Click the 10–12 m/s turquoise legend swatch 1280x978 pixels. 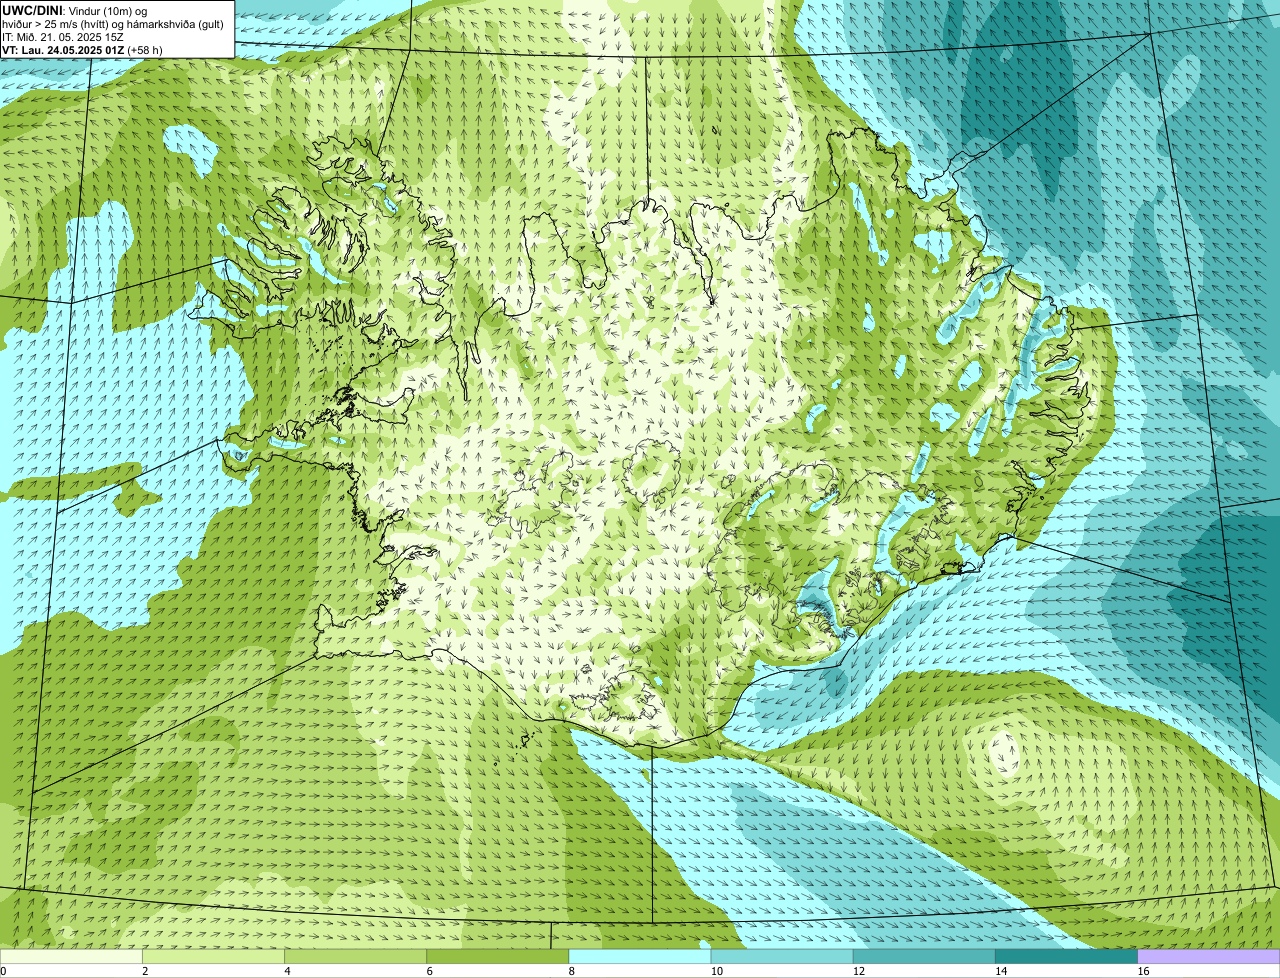tap(782, 957)
